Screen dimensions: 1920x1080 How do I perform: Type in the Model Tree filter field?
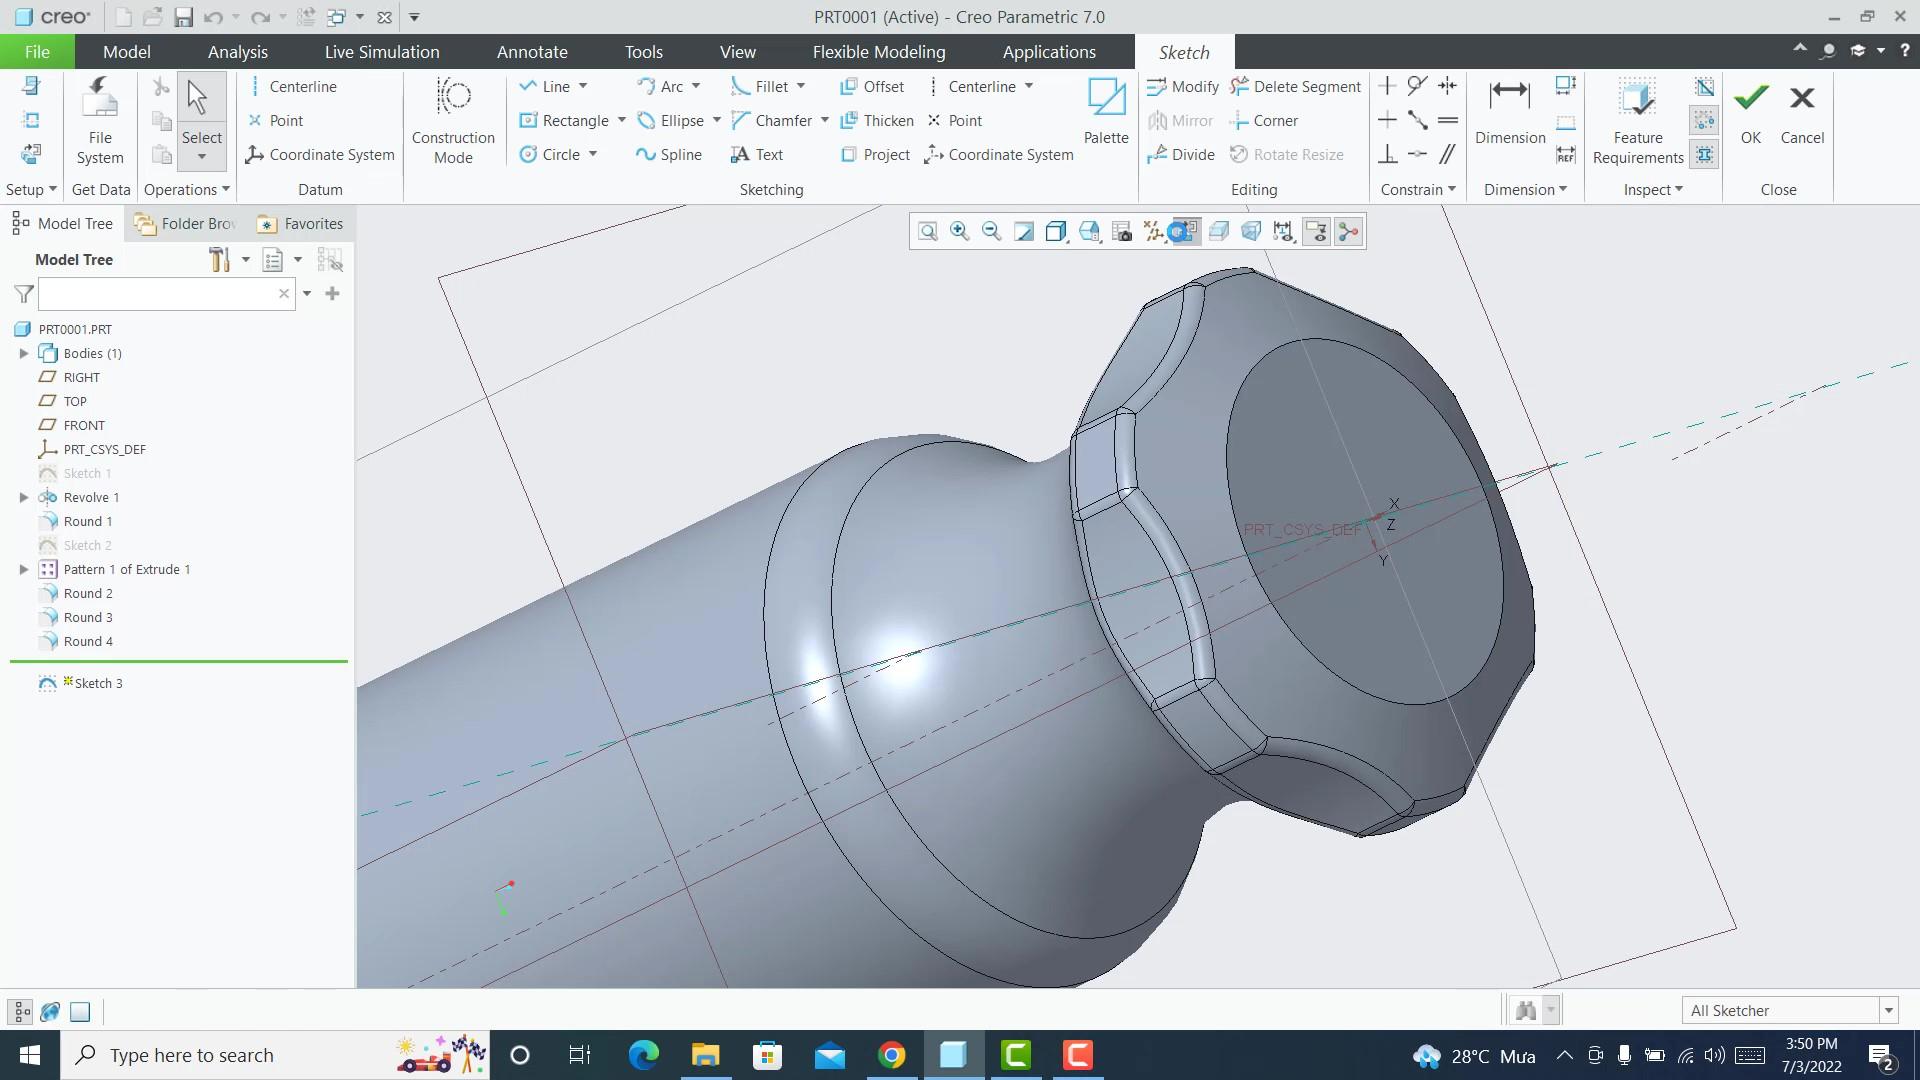[160, 293]
